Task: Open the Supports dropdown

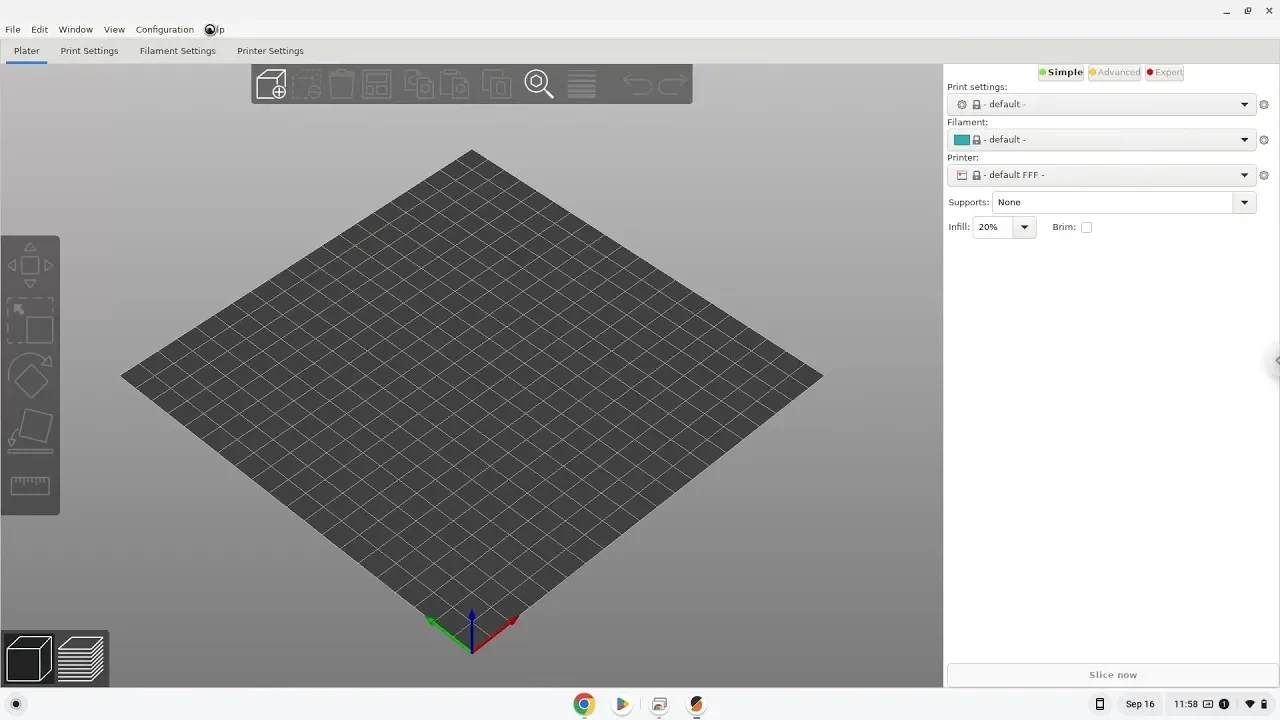Action: point(1244,203)
